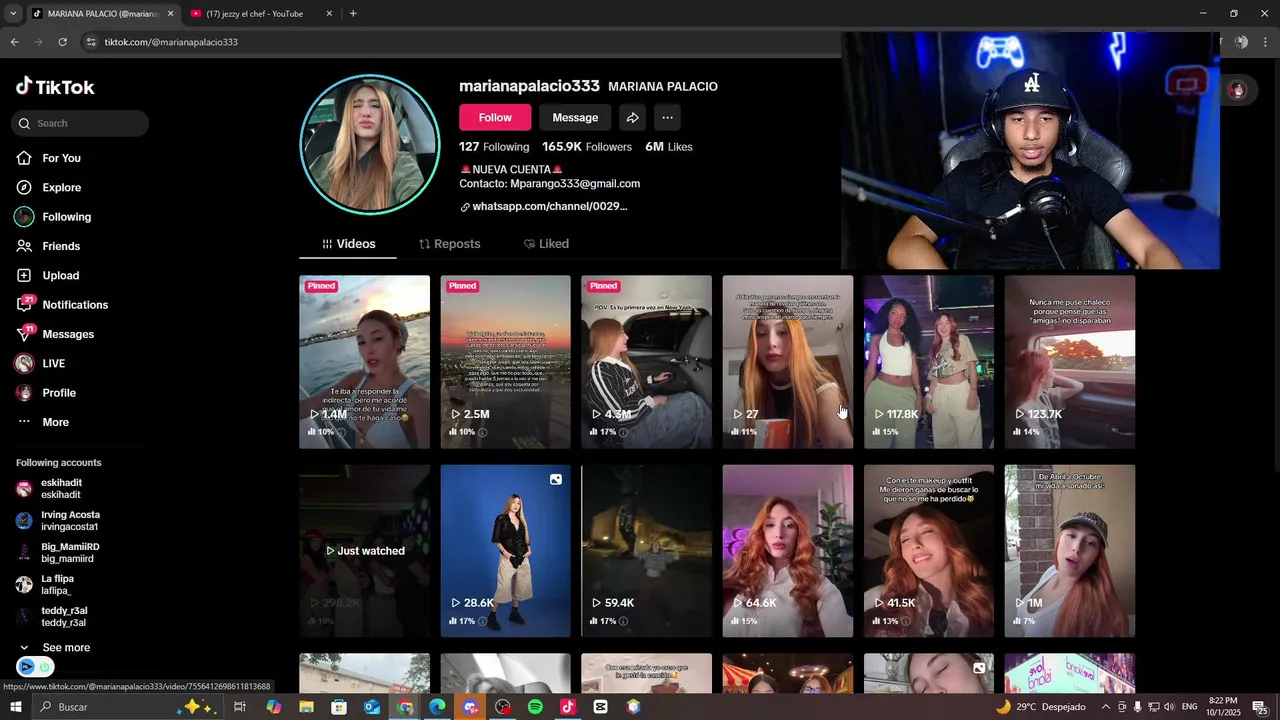Click the 165.9K Followers count

(587, 147)
